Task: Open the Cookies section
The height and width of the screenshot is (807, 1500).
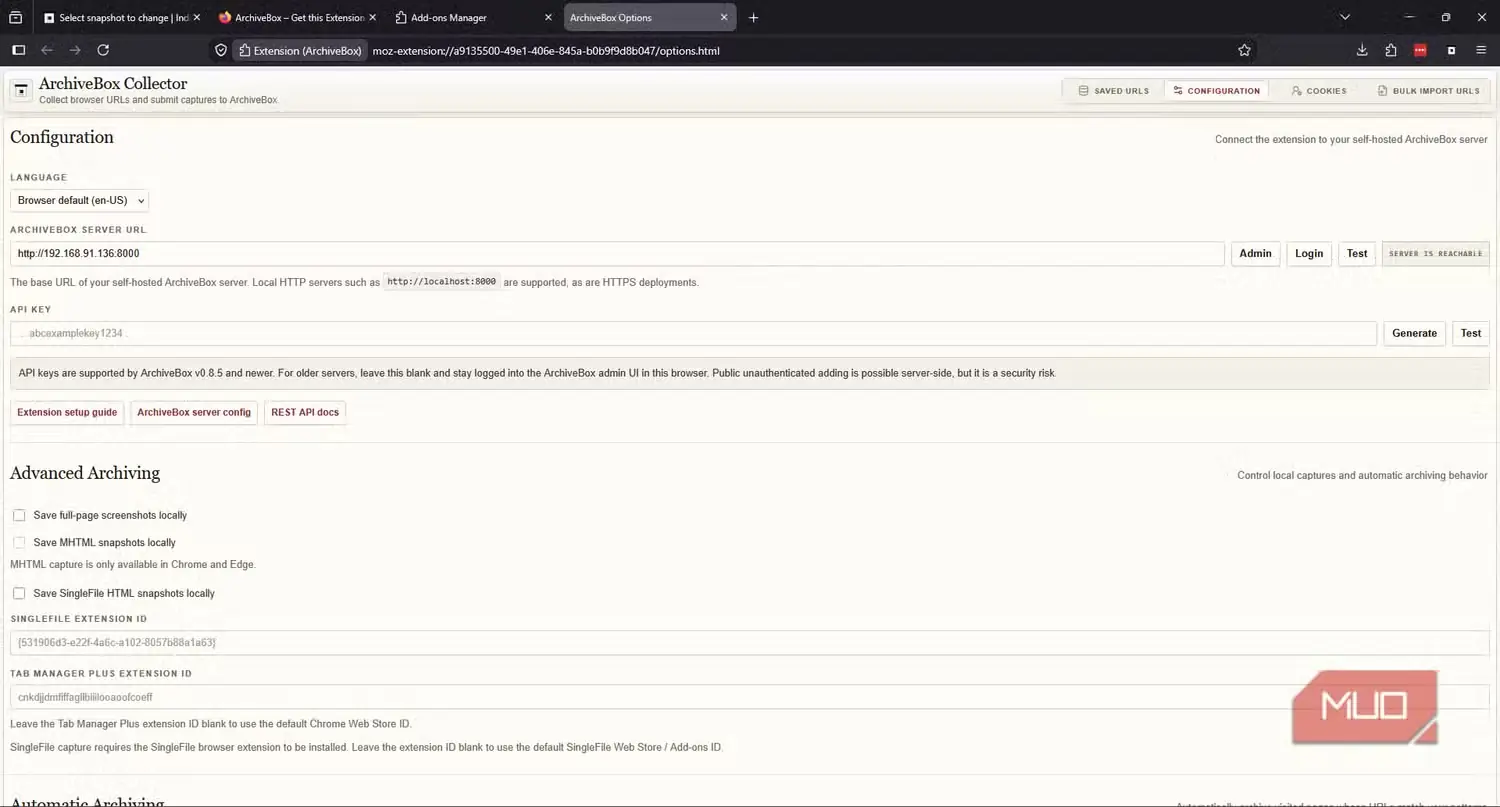Action: click(1318, 91)
